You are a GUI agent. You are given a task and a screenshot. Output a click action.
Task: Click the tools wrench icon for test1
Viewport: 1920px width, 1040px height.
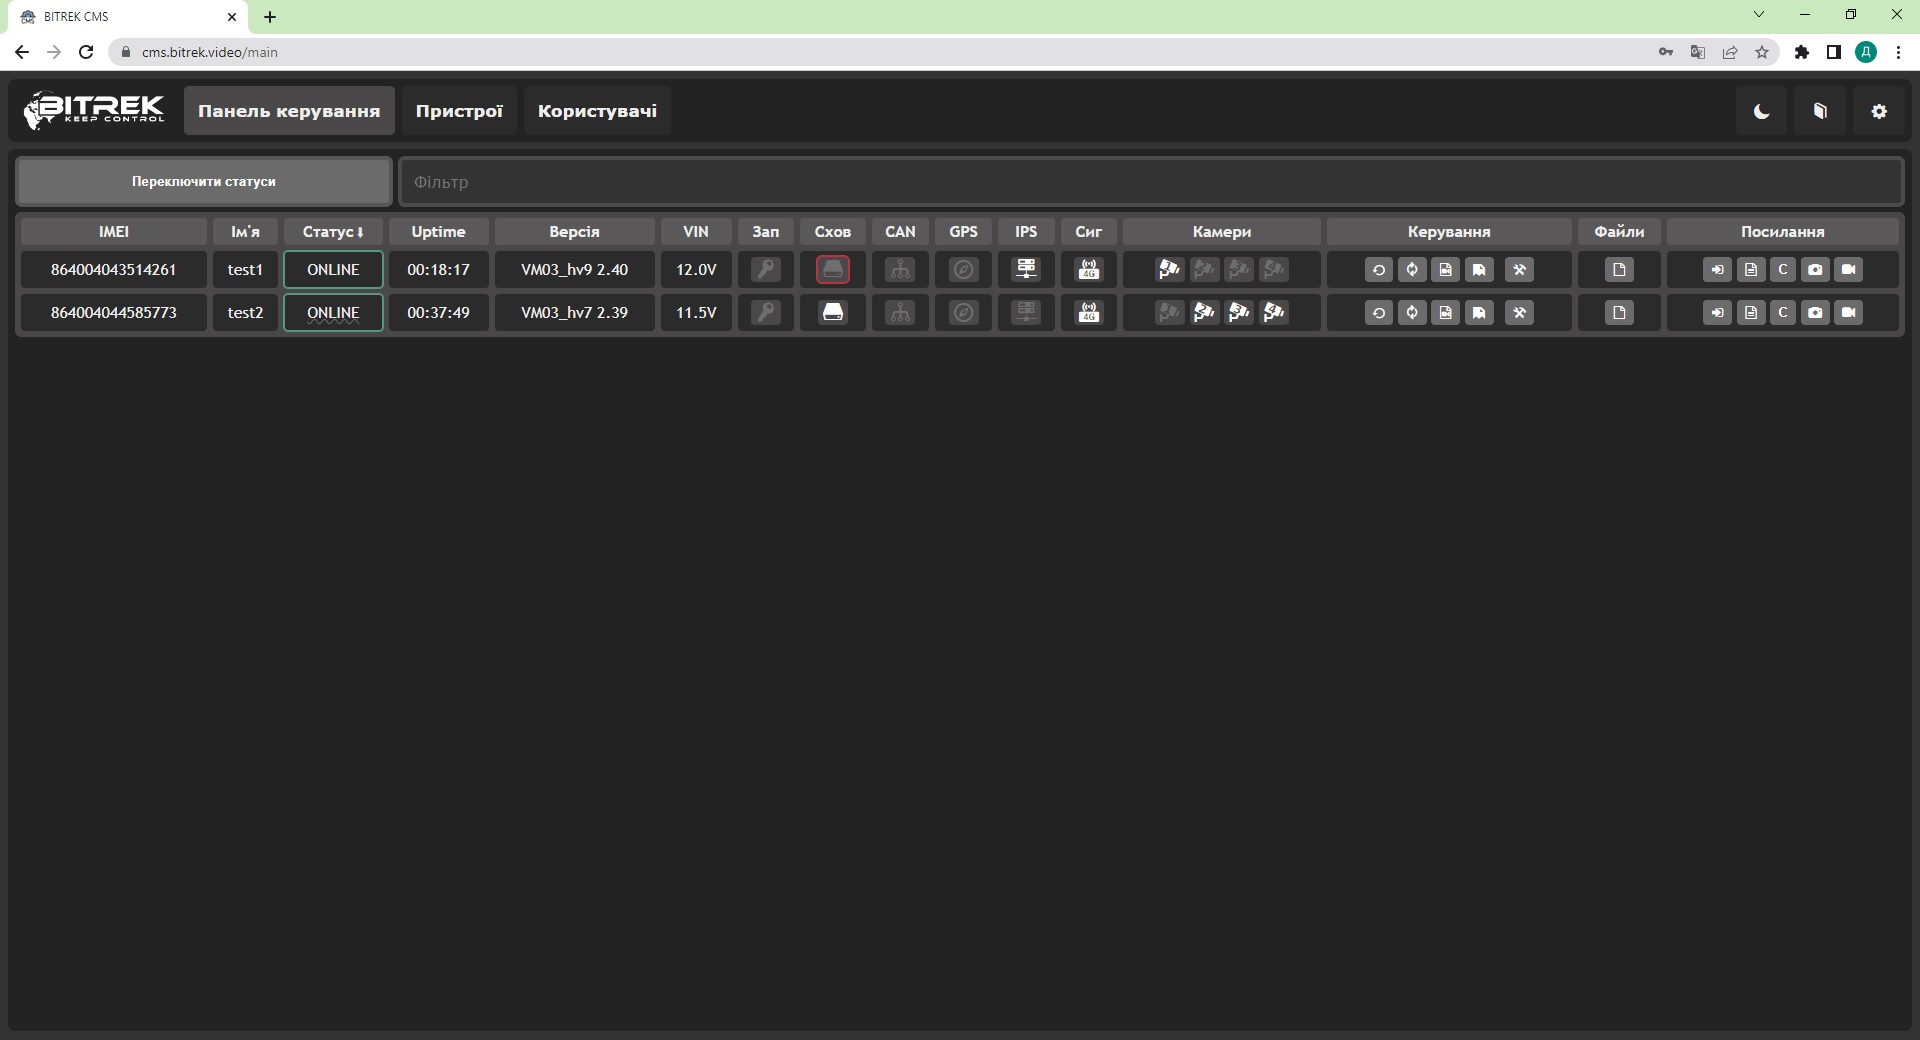point(1519,270)
